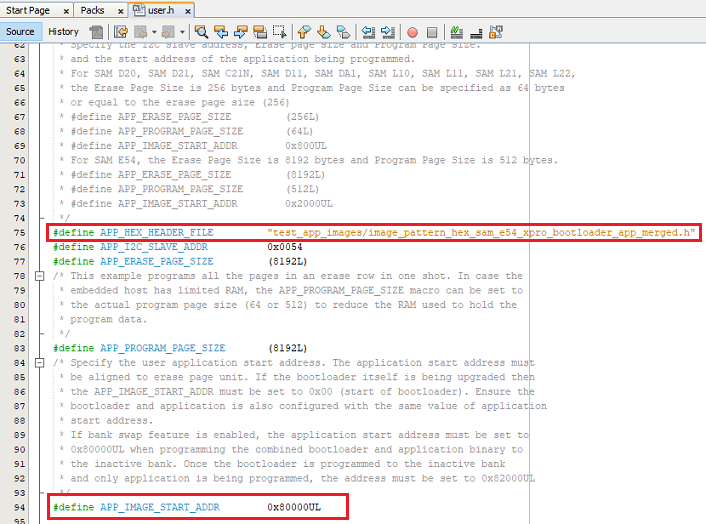
Task: Go to Previous Bookmark icon
Action: pos(304,32)
